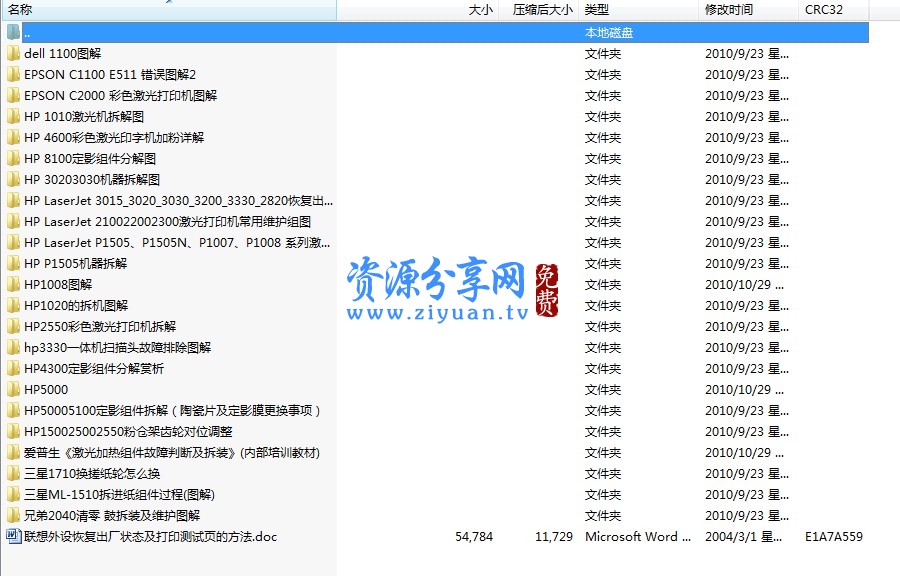Click the 兄弟2040清零 鼓拆装及维护图解 folder icon
The width and height of the screenshot is (900, 576).
point(13,515)
